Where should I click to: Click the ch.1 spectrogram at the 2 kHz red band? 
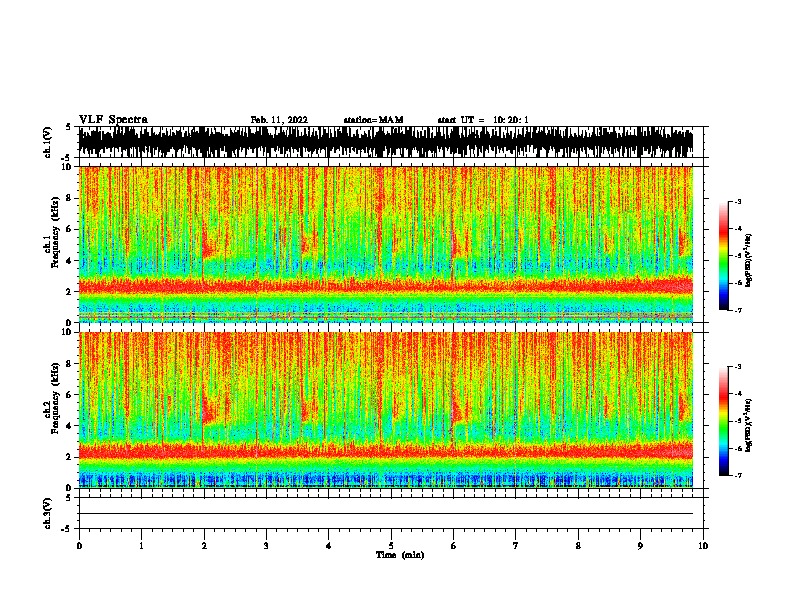[x=386, y=287]
